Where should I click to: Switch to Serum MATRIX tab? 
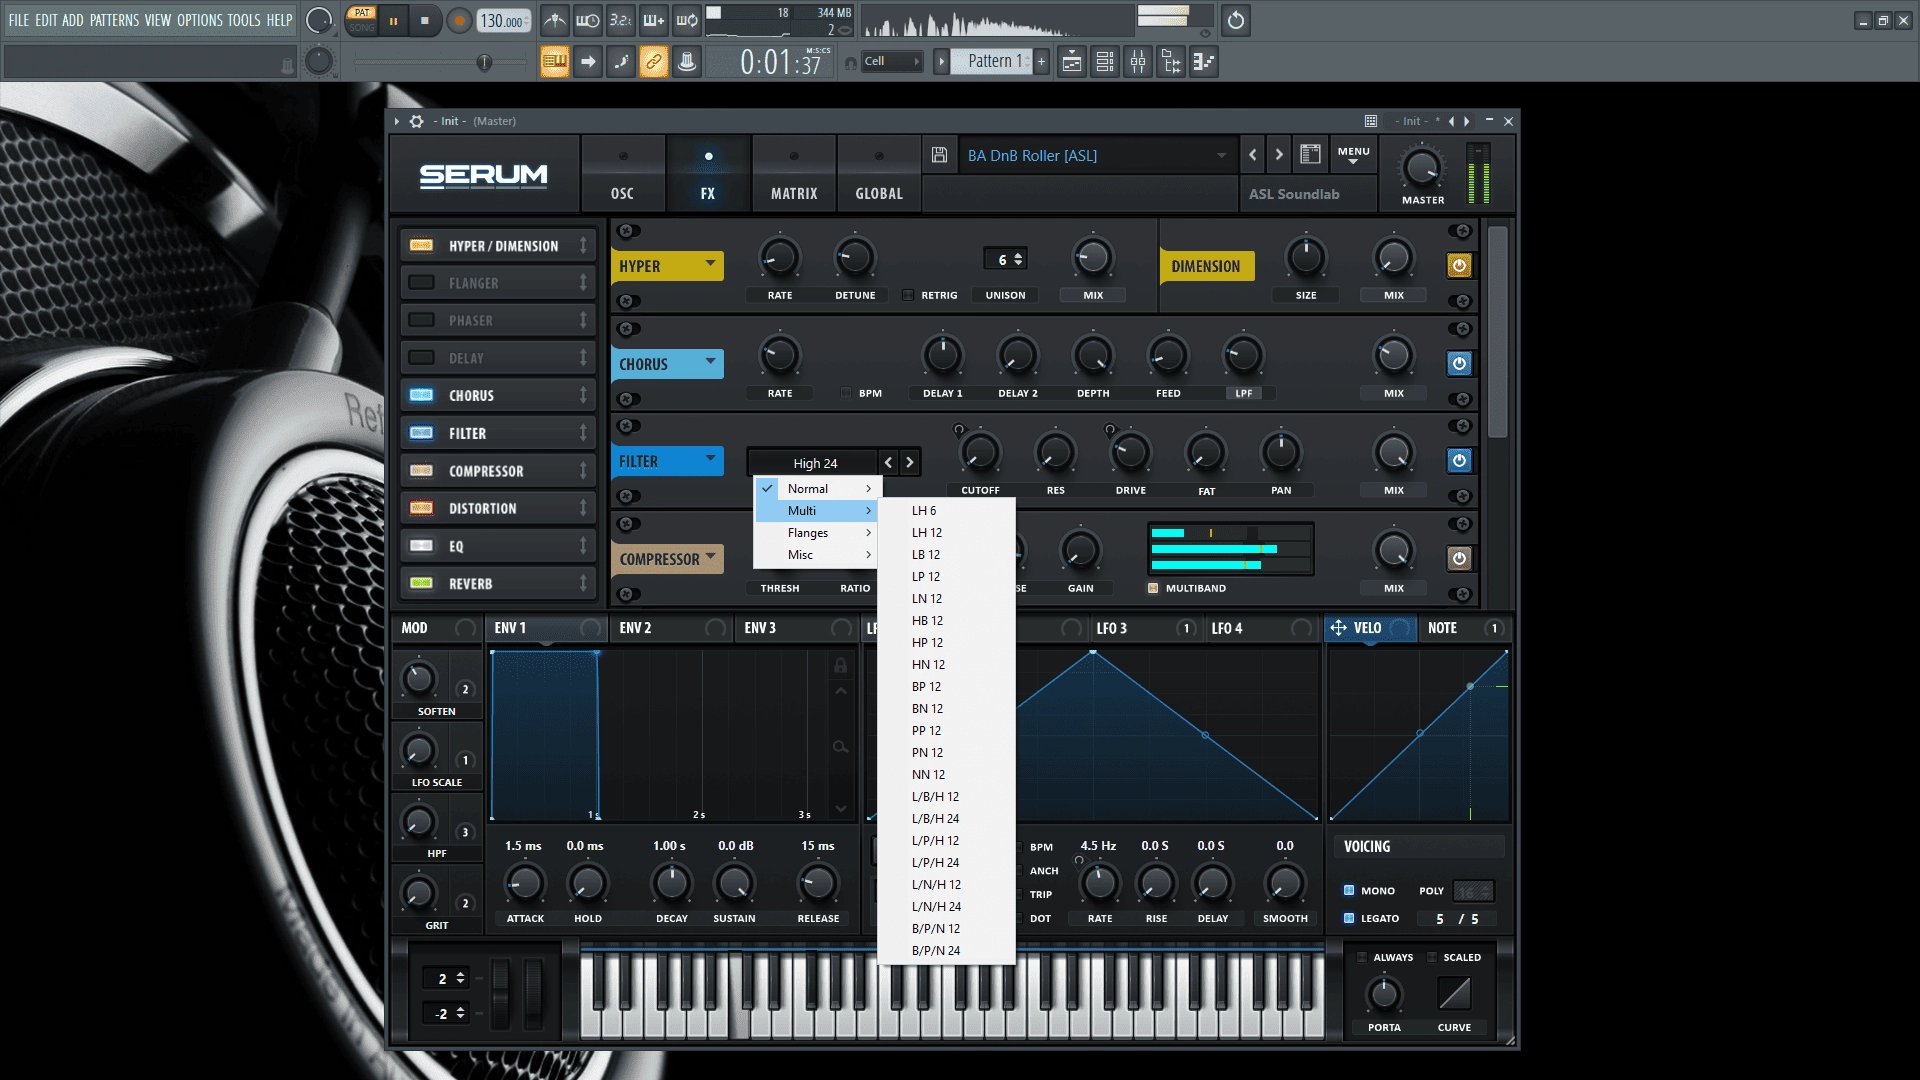[794, 174]
